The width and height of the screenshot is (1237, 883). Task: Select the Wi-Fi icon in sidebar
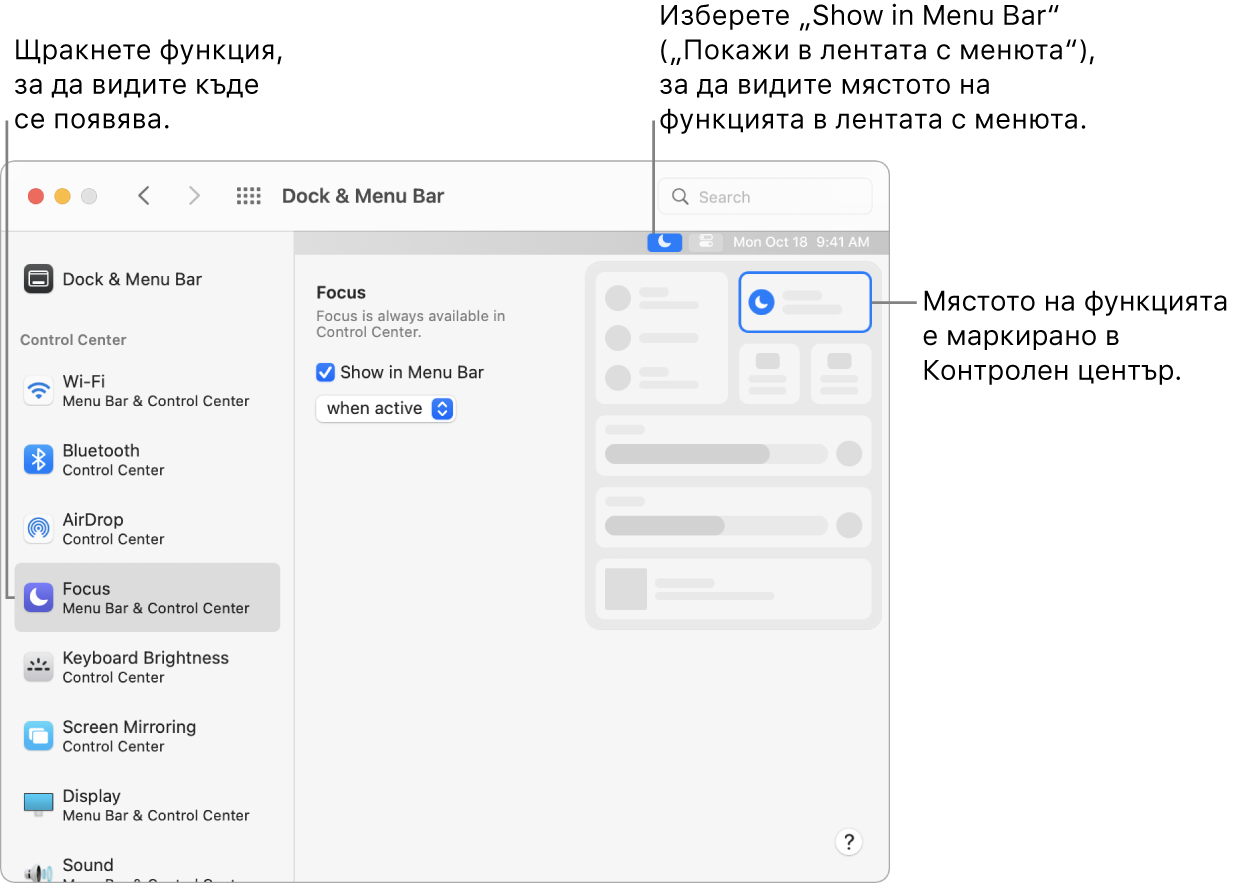click(38, 390)
